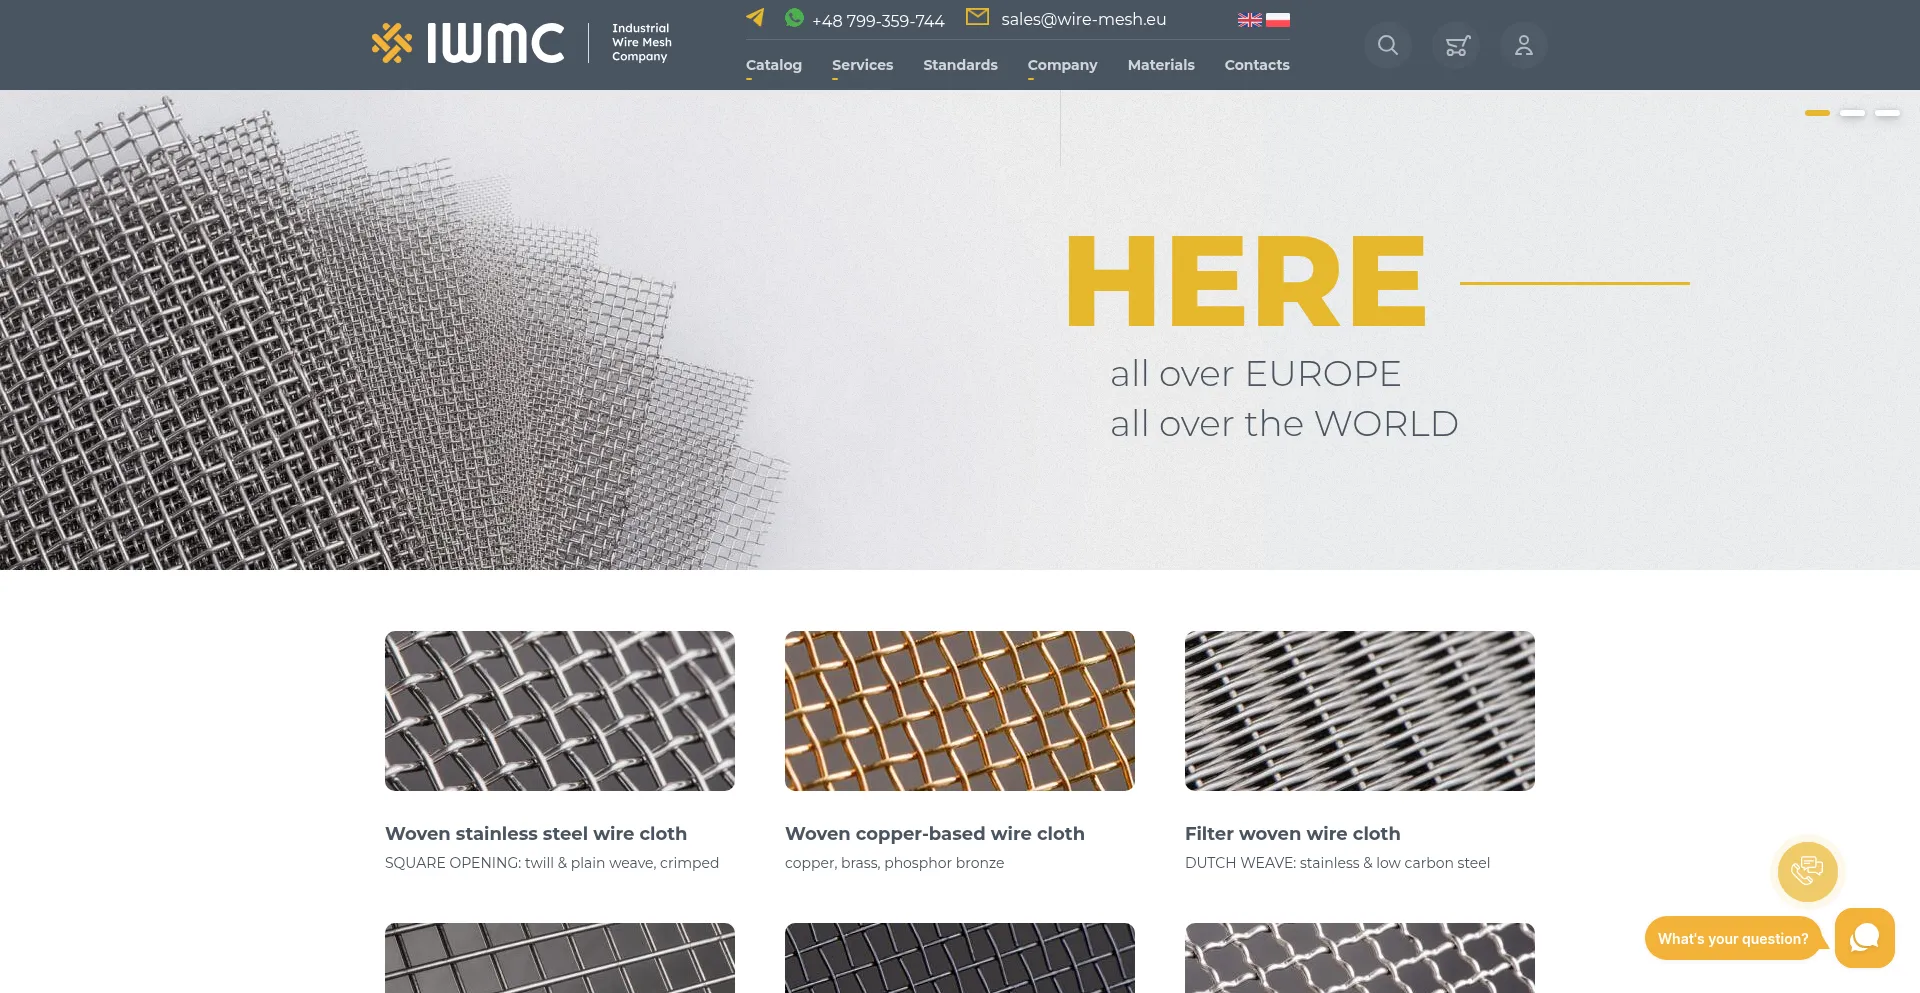Image resolution: width=1920 pixels, height=993 pixels.
Task: Open Woven stainless steel wire cloth link
Action: coord(536,833)
